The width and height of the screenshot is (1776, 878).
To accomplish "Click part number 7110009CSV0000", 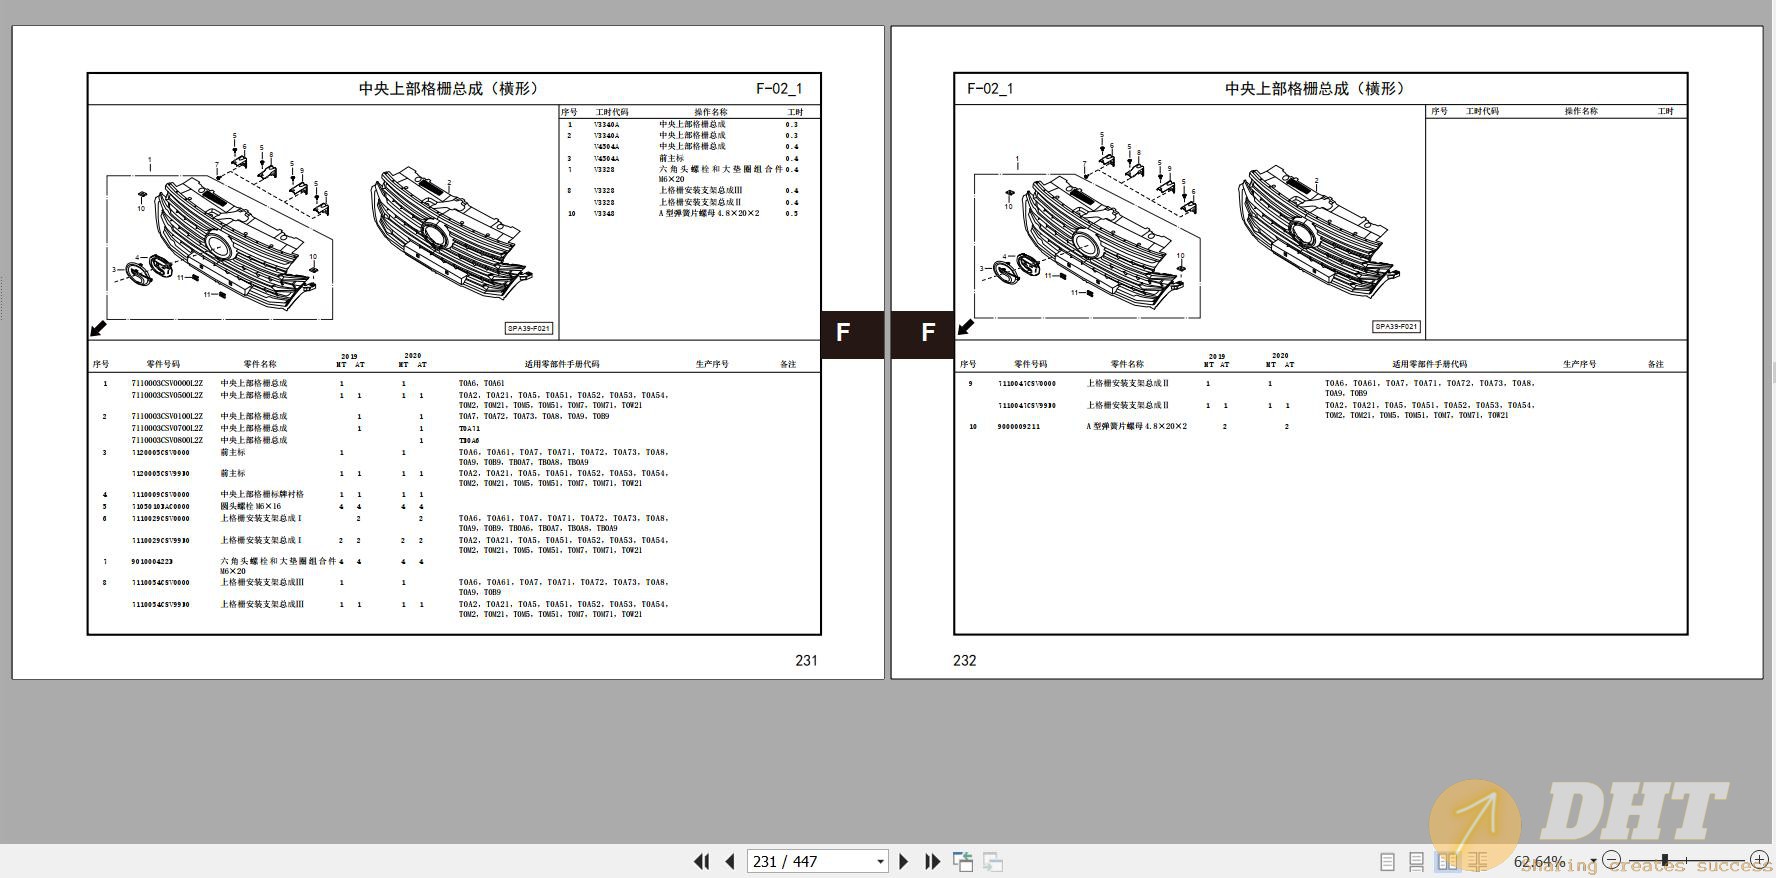I will click(160, 495).
